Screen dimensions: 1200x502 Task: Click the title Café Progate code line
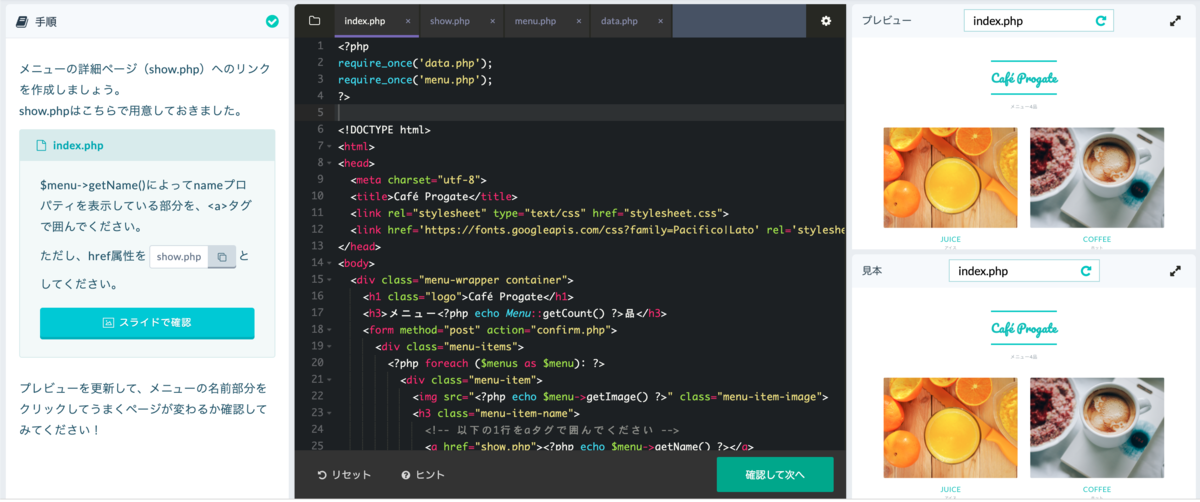point(434,196)
